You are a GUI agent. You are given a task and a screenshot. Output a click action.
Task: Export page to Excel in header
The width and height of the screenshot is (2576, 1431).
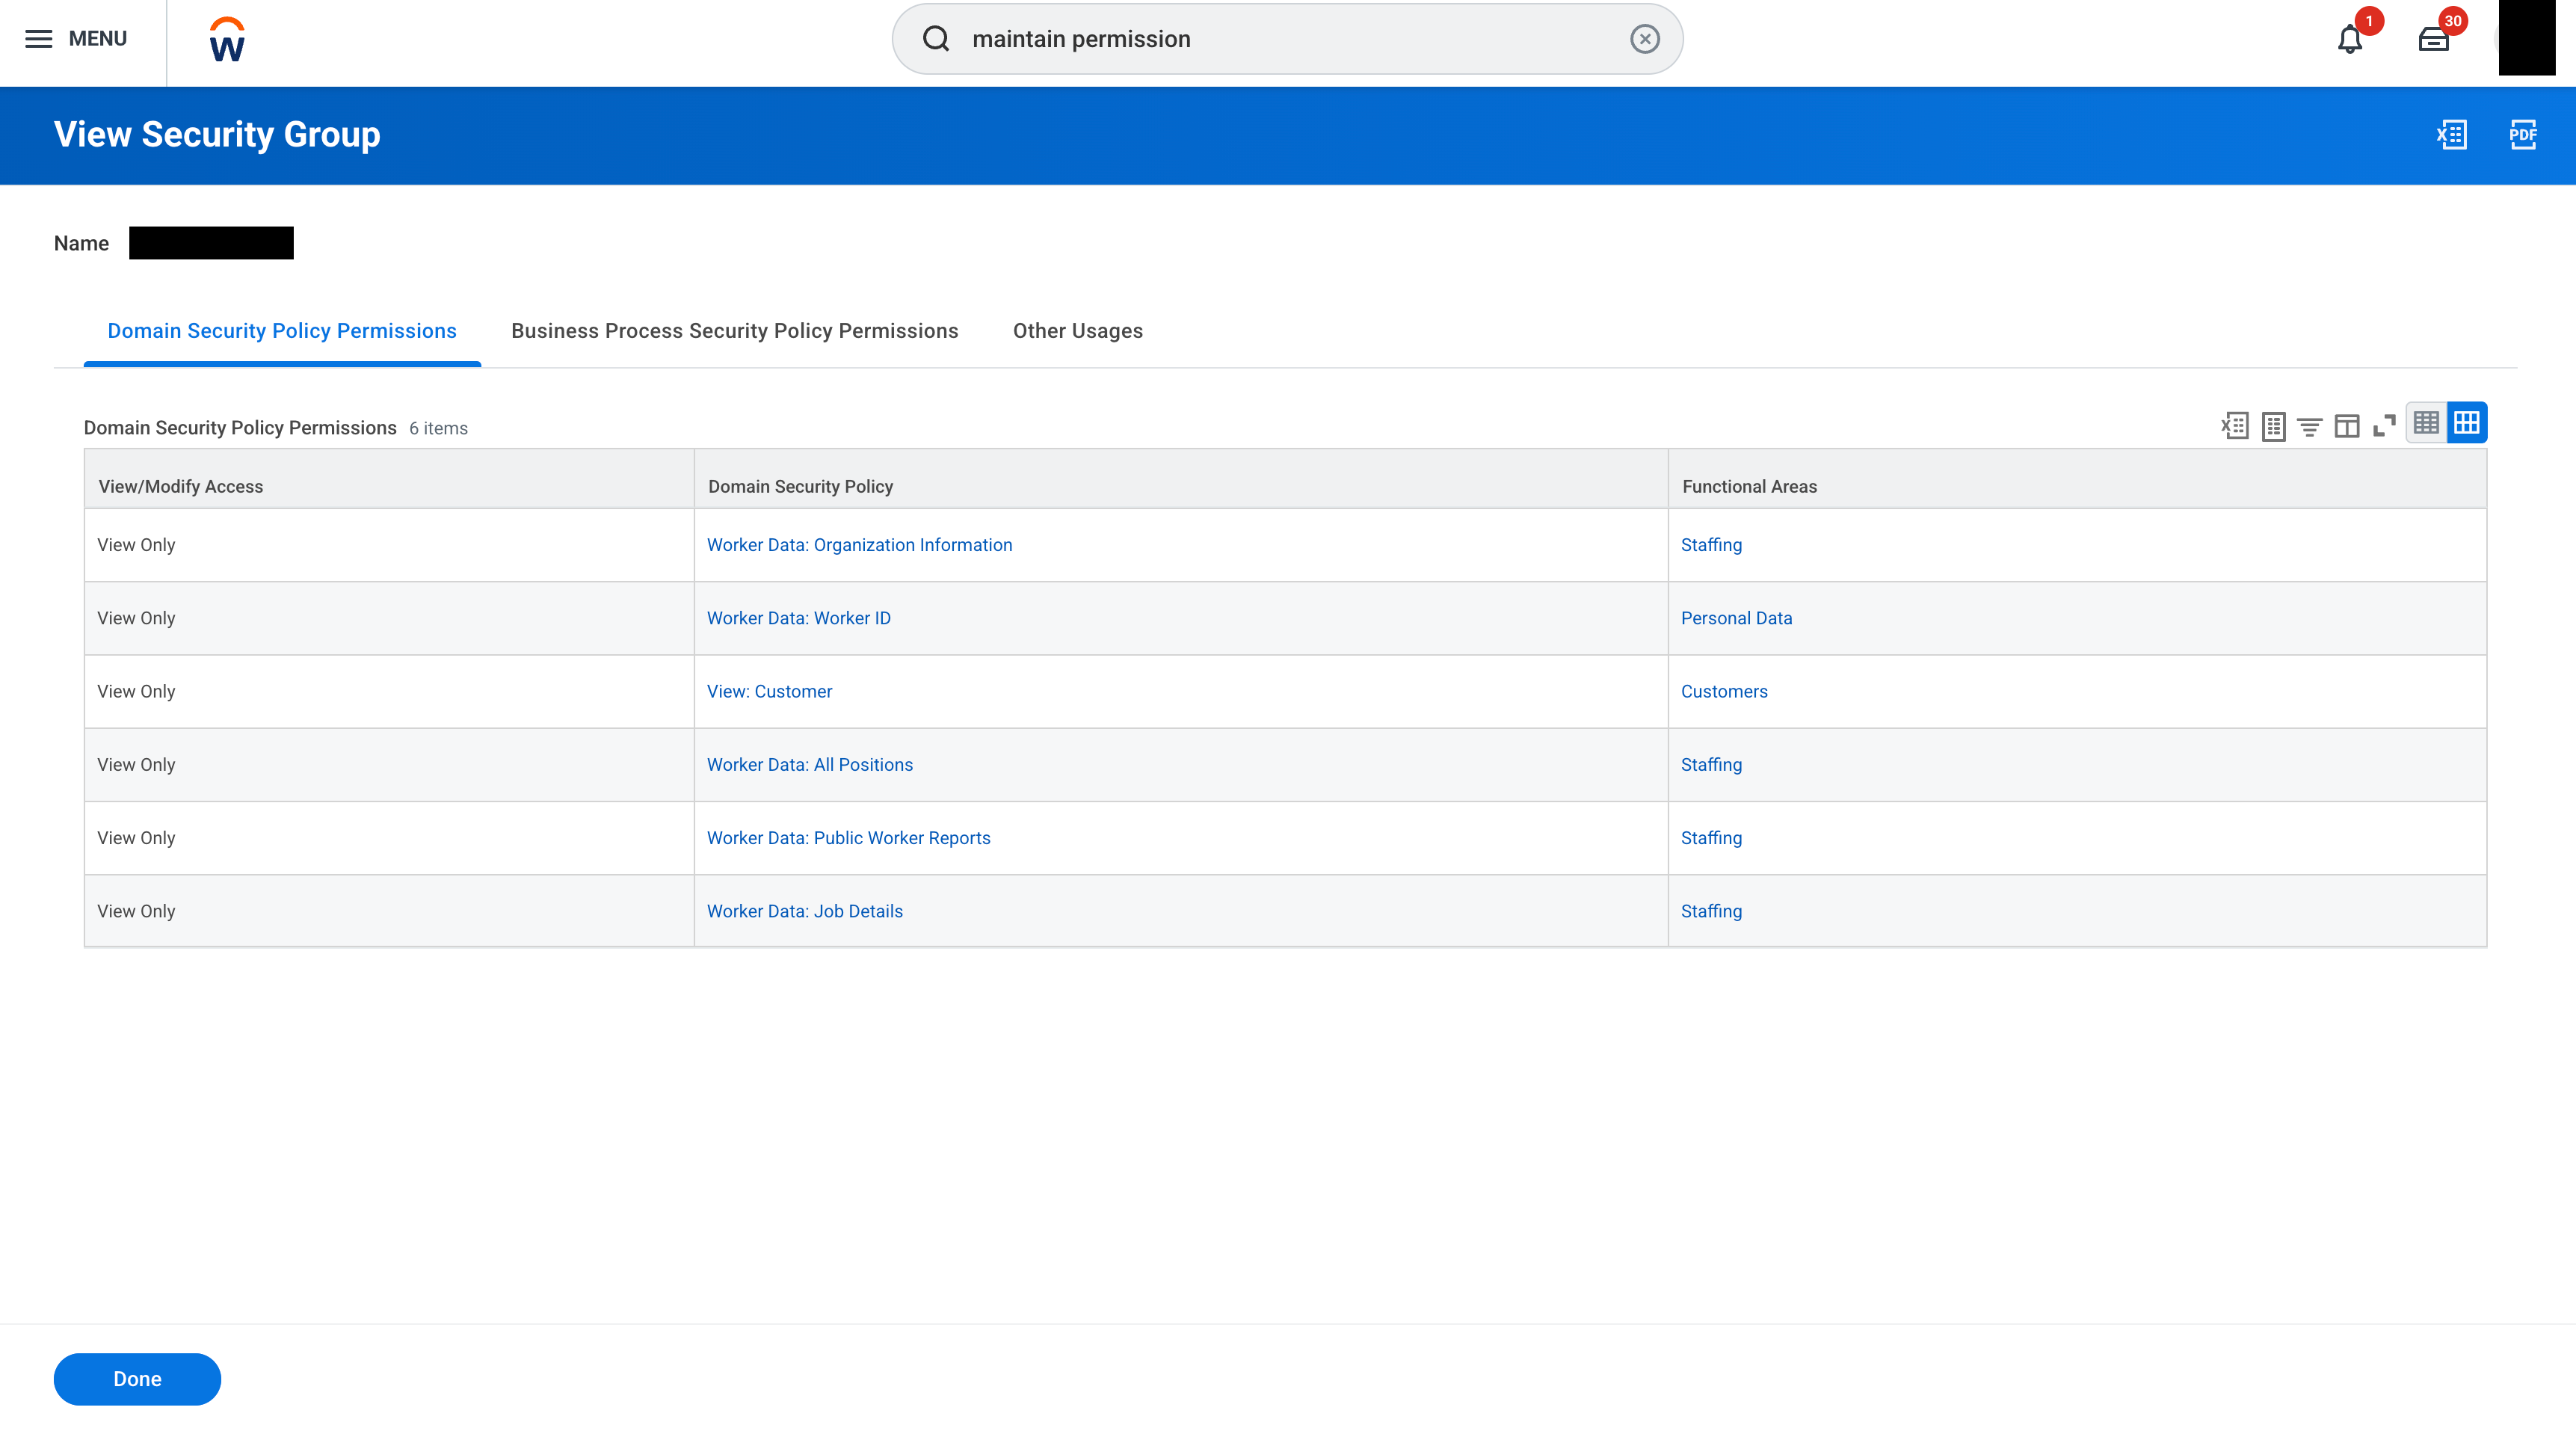(2452, 135)
